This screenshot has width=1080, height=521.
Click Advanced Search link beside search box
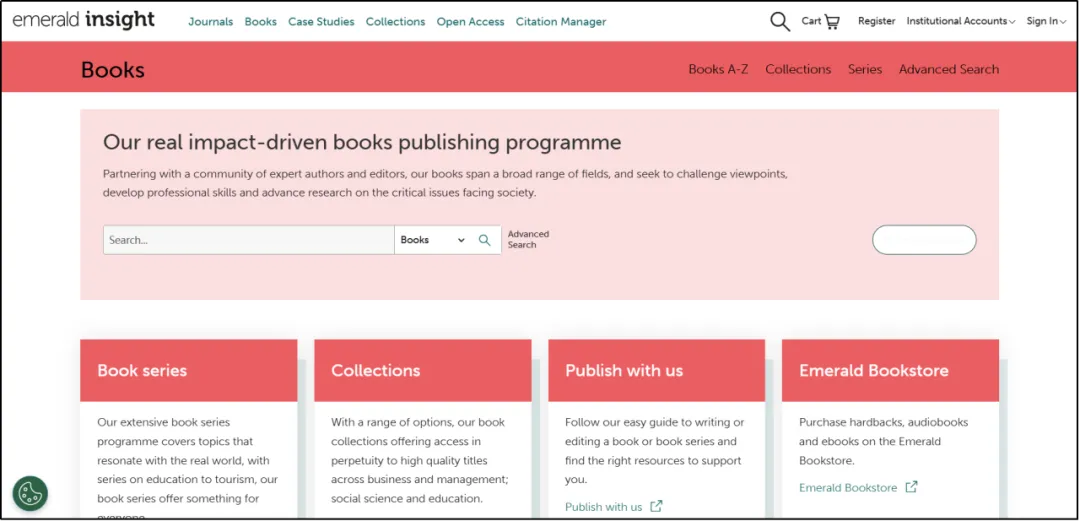pos(528,239)
